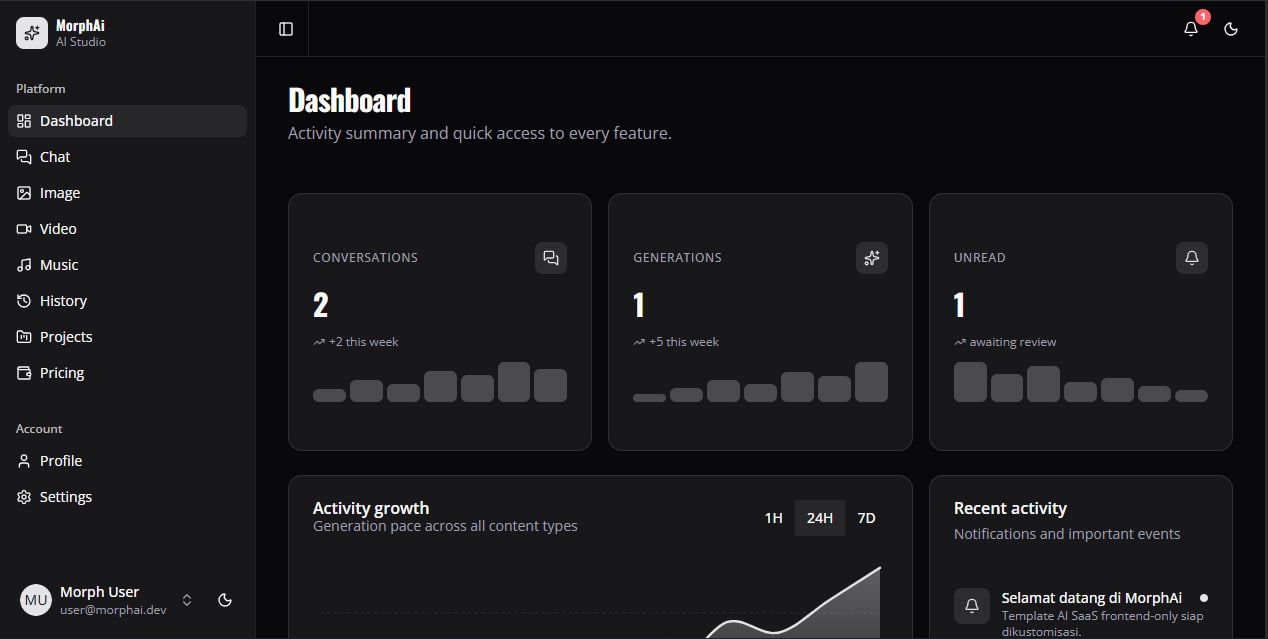Open the Selamat datang di MorphAi notification
The image size is (1268, 639).
[1081, 614]
